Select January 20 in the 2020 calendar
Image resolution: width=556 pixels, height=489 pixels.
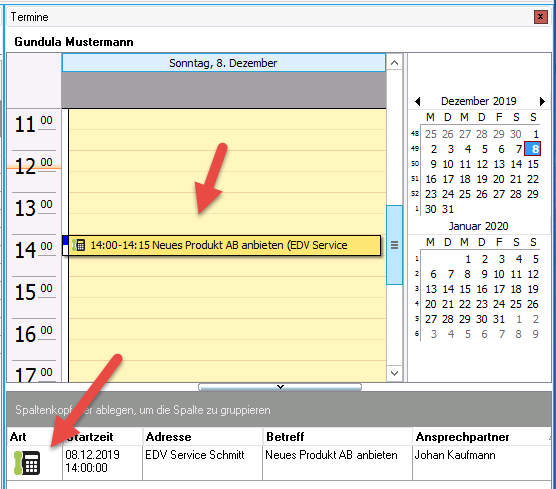[x=431, y=304]
